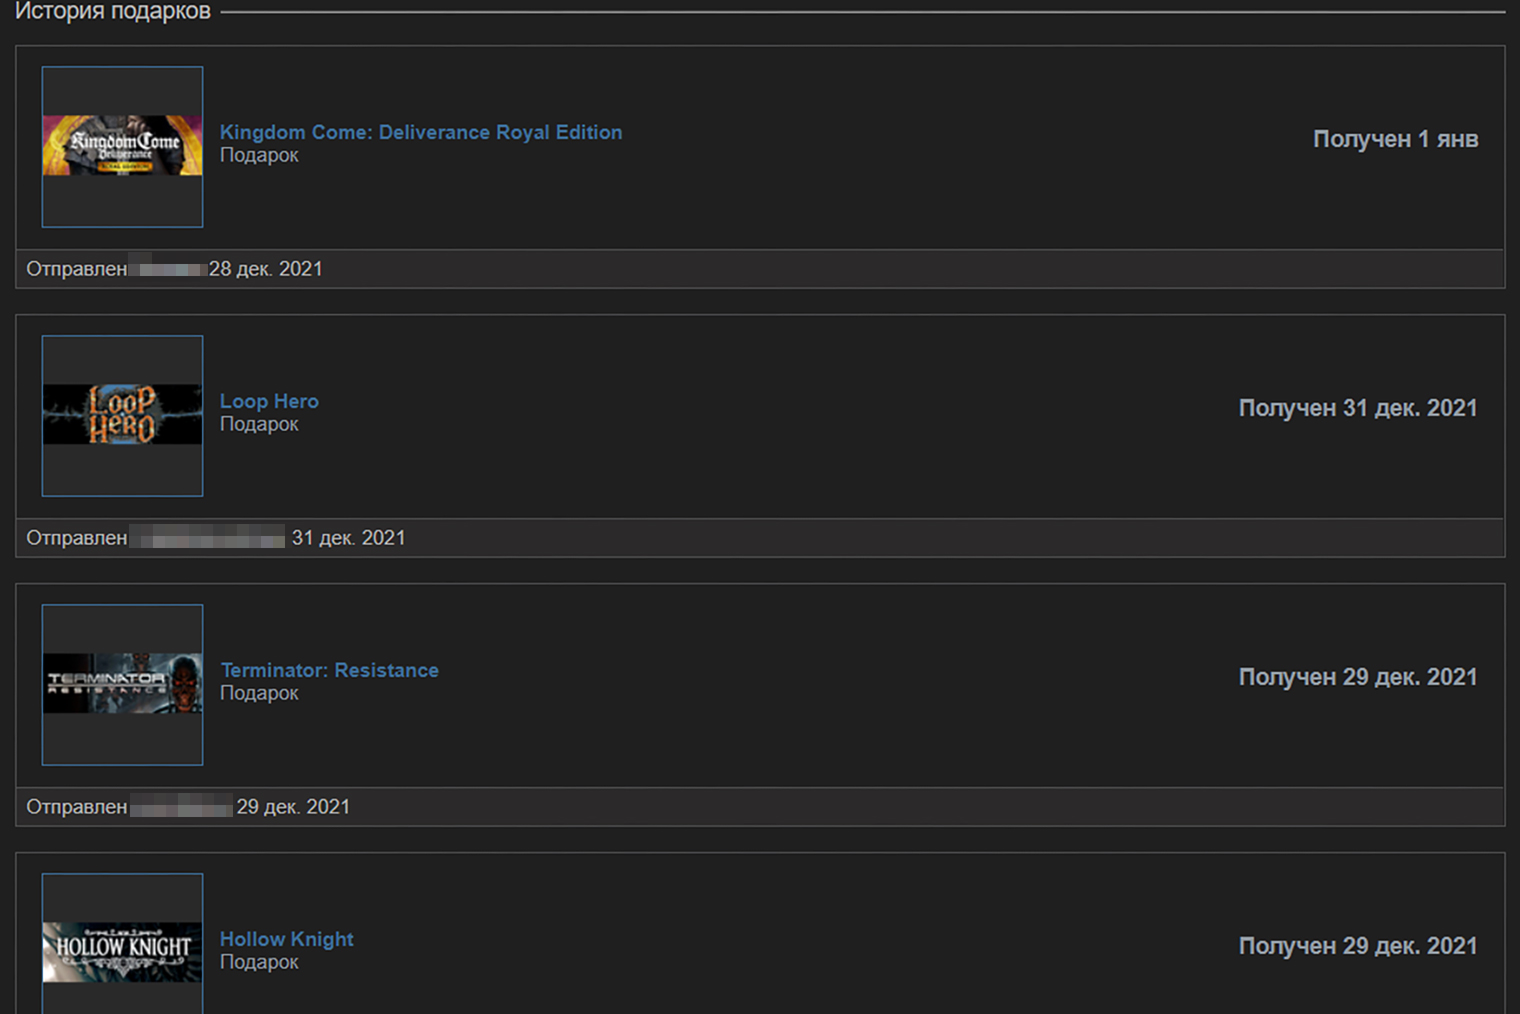The width and height of the screenshot is (1520, 1014).
Task: Click the Terminator: Resistance game thumbnail
Action: coord(122,684)
